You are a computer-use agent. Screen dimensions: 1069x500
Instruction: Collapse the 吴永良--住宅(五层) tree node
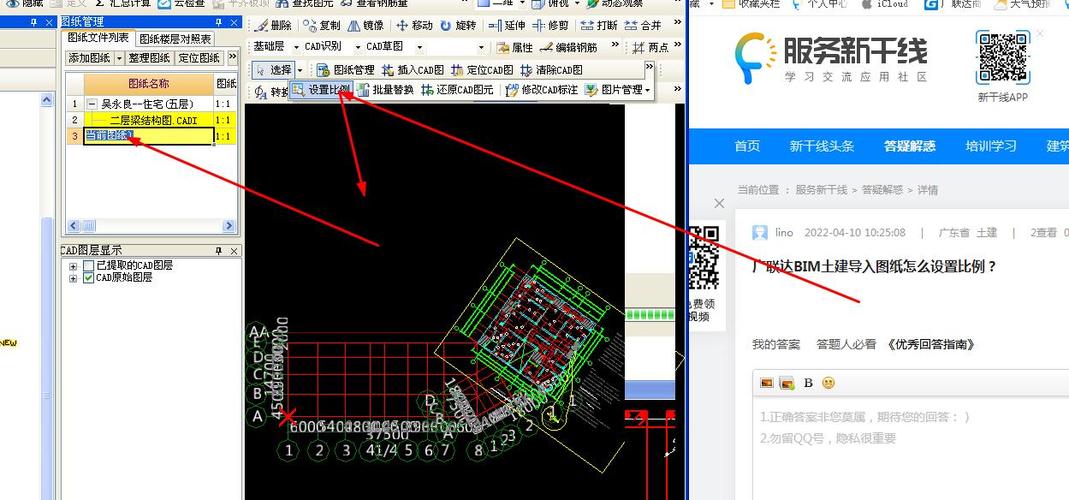tap(91, 104)
